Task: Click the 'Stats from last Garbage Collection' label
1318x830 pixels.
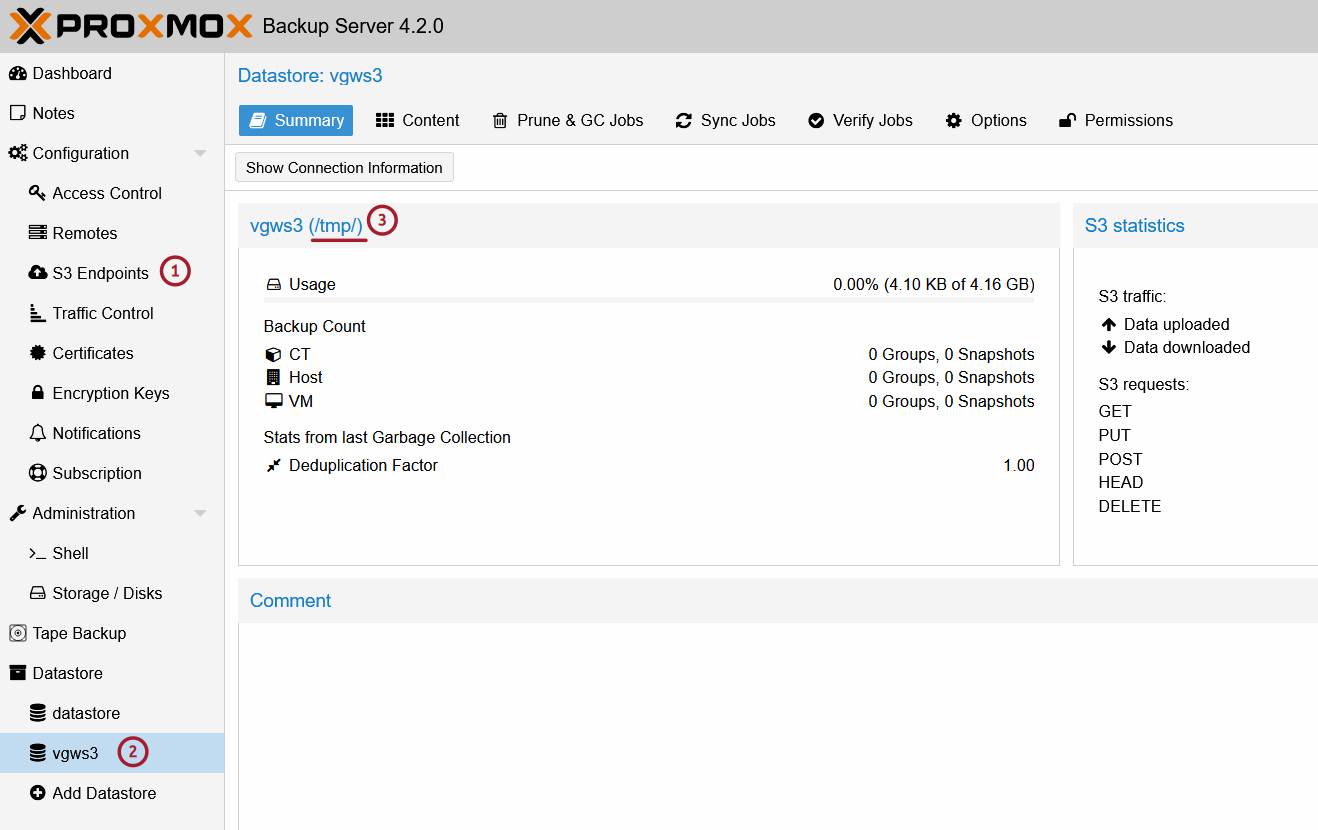Action: pyautogui.click(x=387, y=437)
